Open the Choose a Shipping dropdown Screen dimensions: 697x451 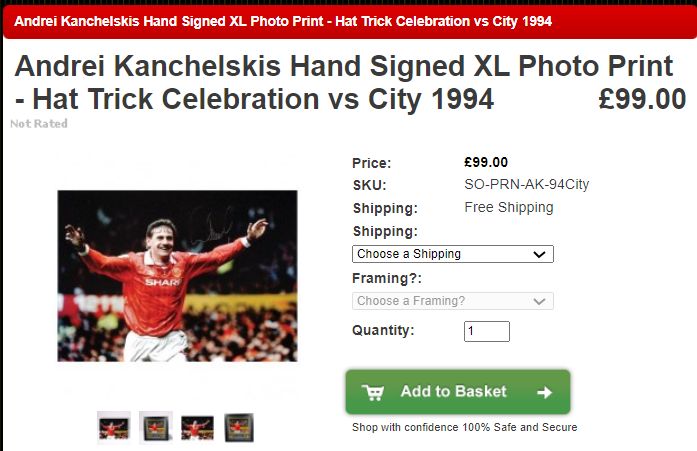(x=453, y=254)
